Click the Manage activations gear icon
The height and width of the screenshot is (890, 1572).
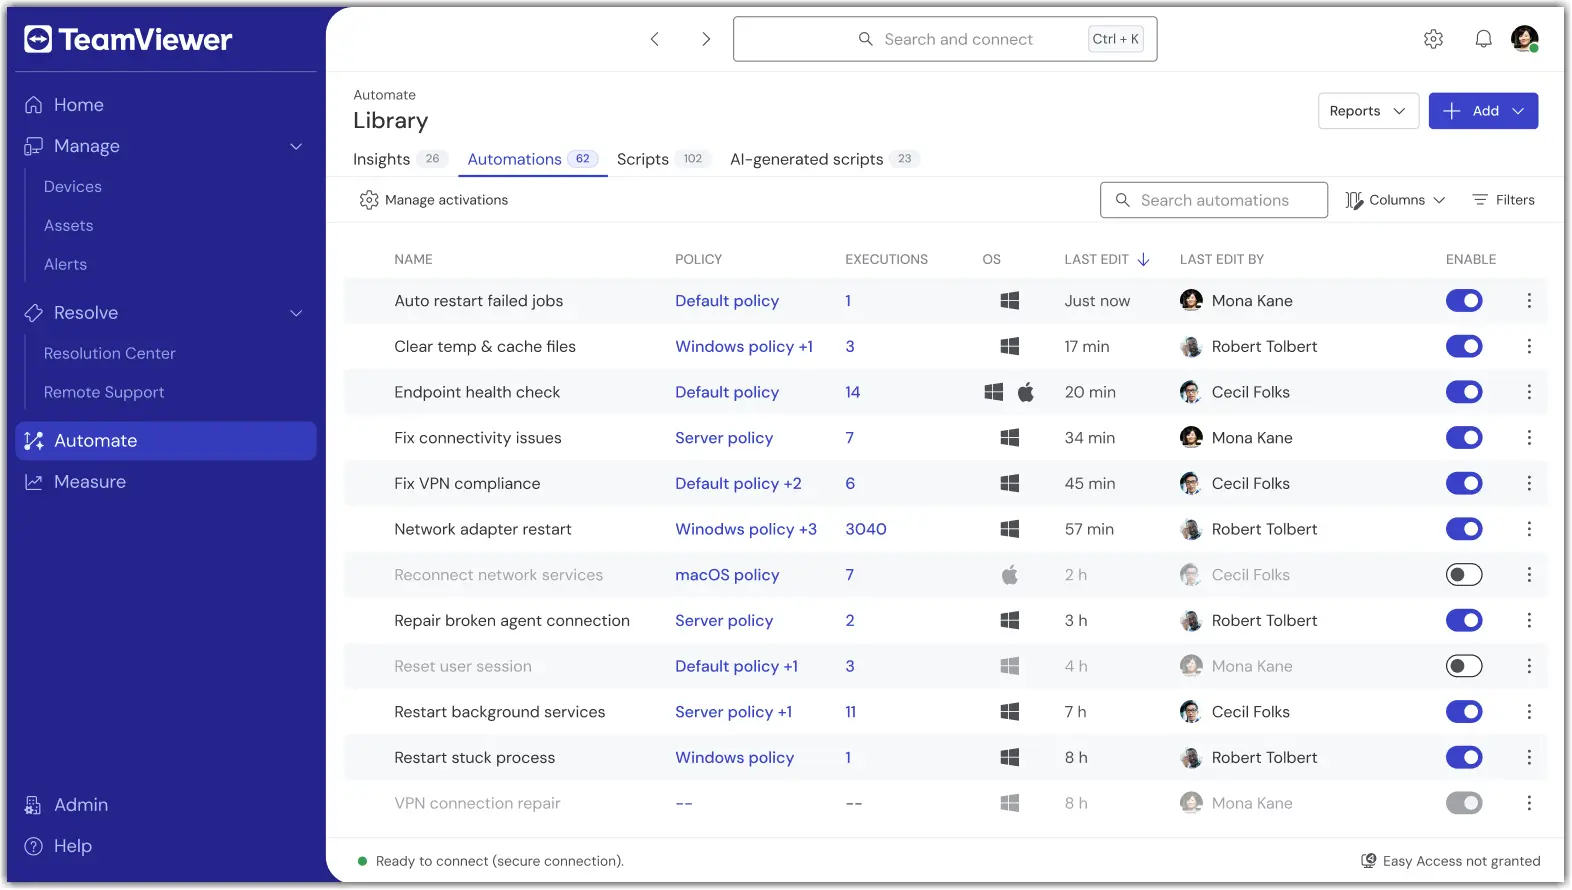[369, 200]
